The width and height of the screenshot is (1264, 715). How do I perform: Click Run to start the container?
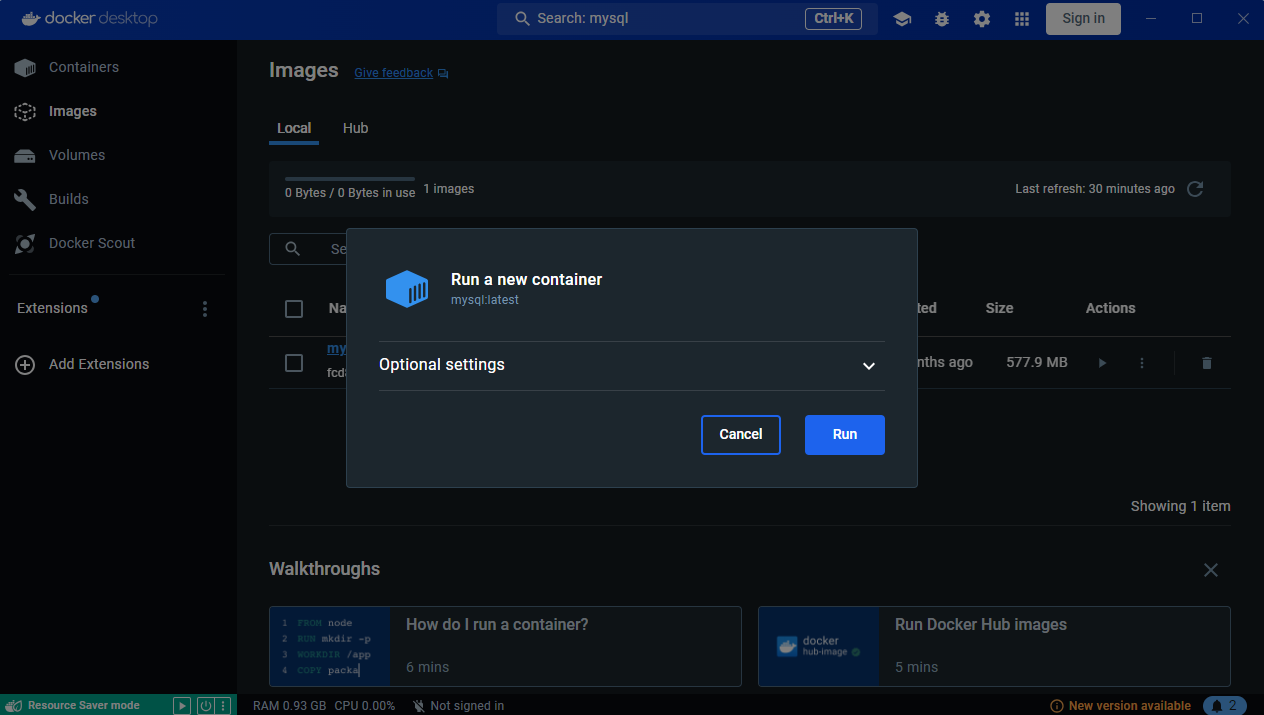pyautogui.click(x=845, y=435)
